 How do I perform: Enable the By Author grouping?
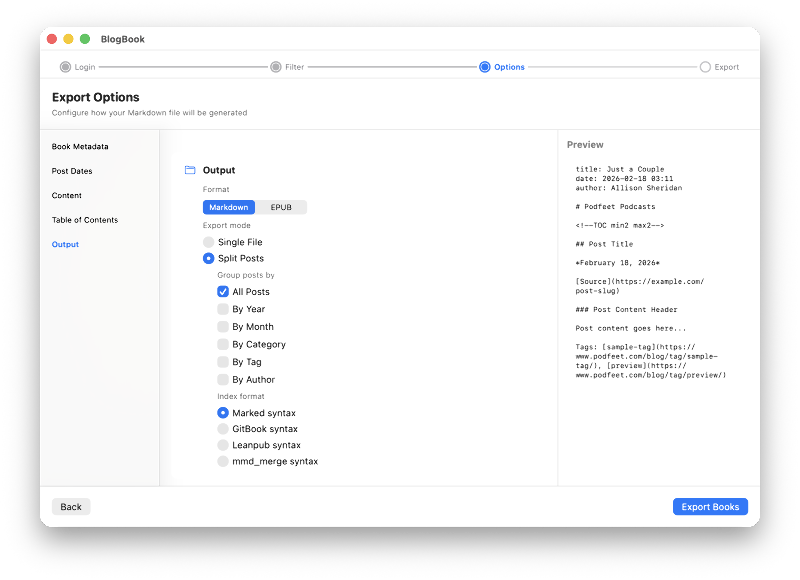(x=222, y=378)
